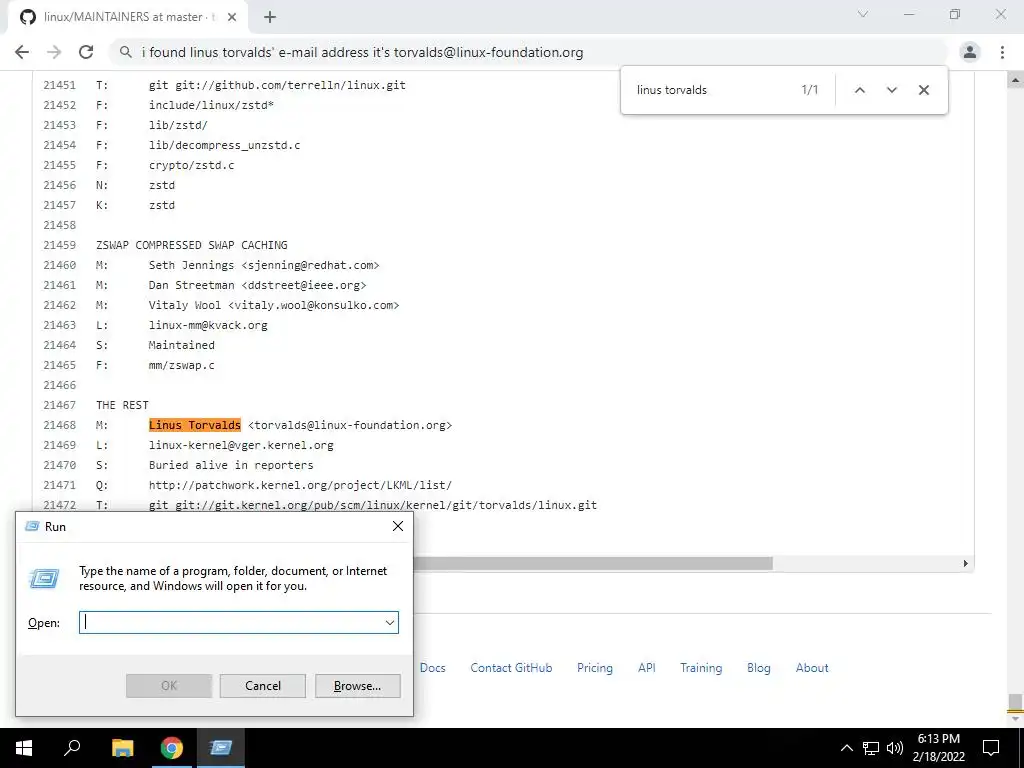1024x768 pixels.
Task: Open the Chrome three-dot menu
Action: 1002,52
